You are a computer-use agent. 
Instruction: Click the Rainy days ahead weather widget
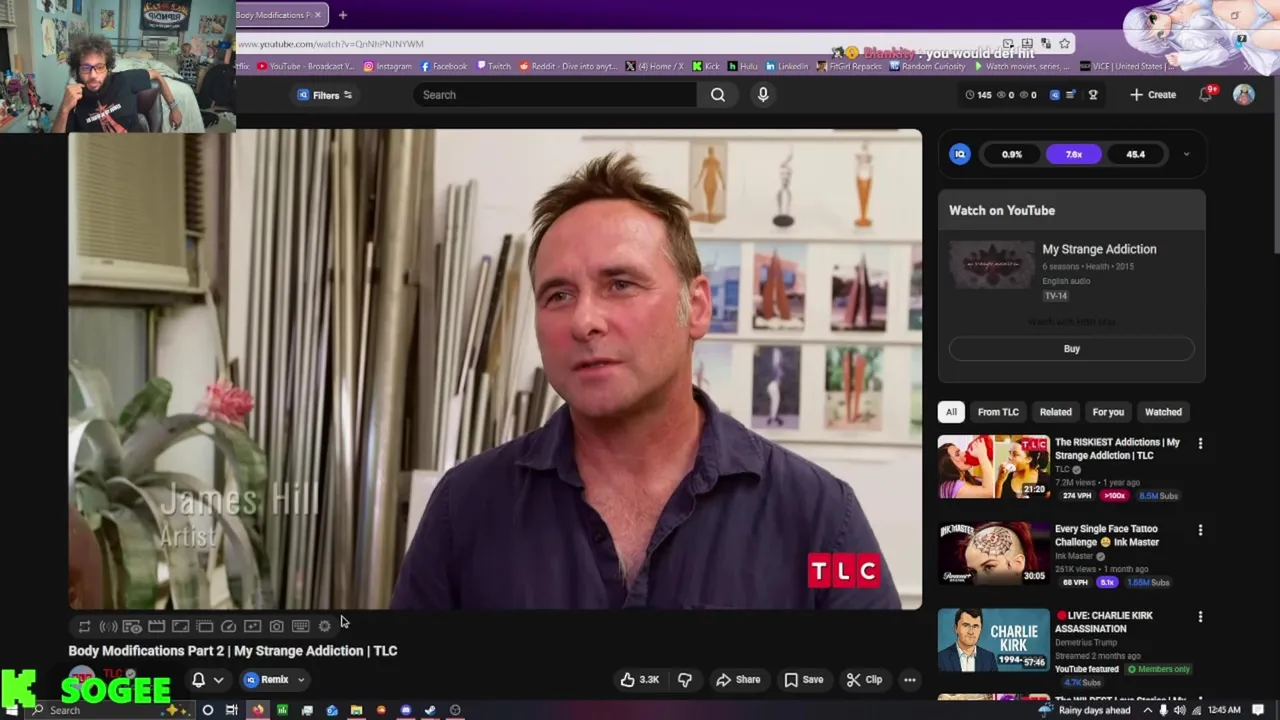(x=1085, y=710)
